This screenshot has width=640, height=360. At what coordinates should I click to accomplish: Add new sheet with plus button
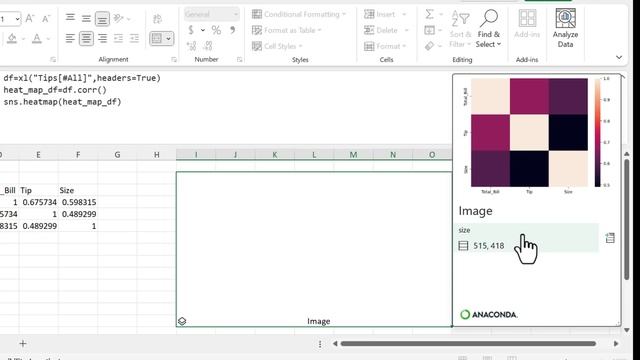pyautogui.click(x=23, y=344)
